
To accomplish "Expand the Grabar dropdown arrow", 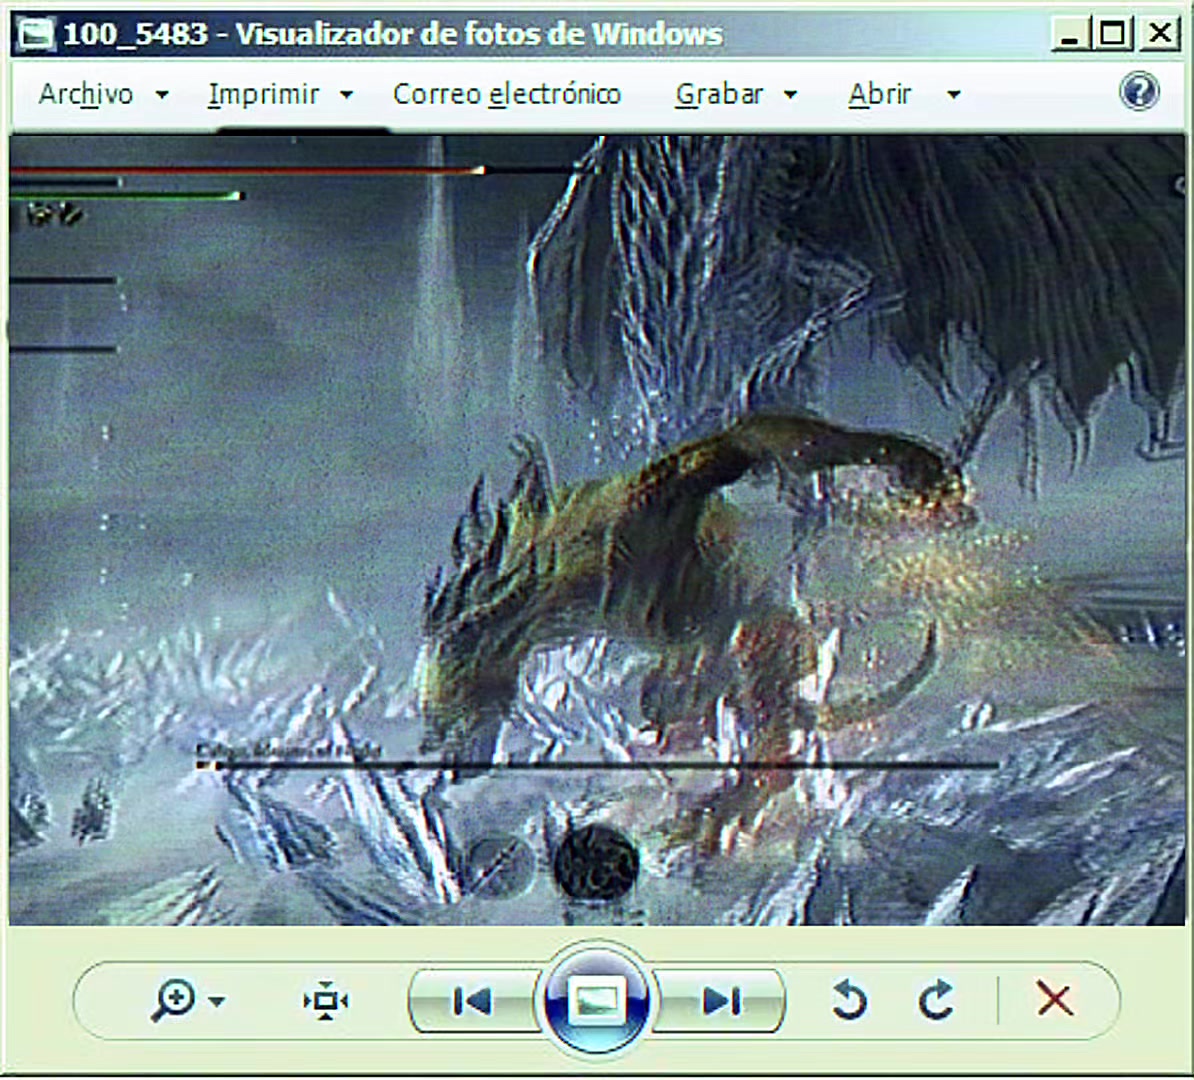I will (x=790, y=95).
